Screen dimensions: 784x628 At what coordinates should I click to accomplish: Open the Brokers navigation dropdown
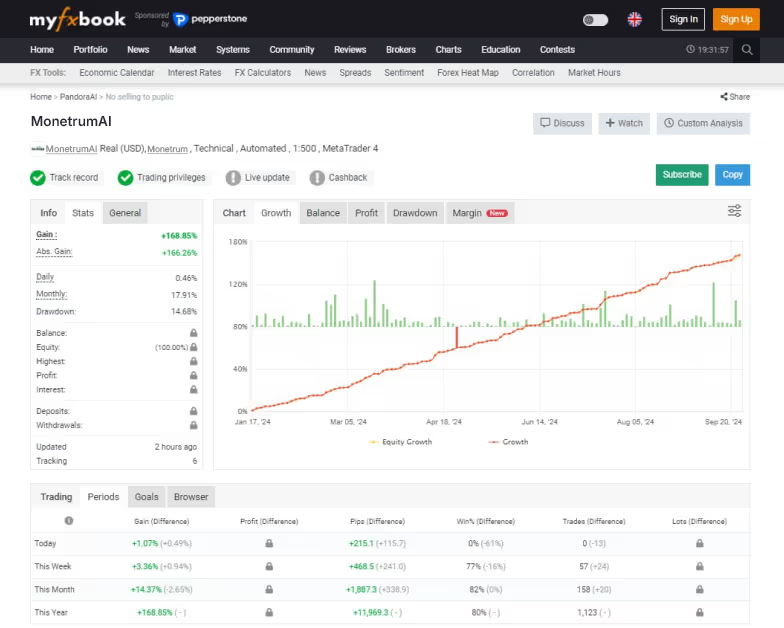(x=400, y=50)
